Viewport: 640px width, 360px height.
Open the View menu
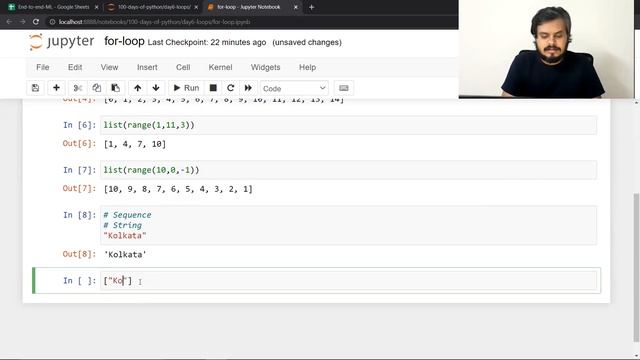click(x=109, y=67)
